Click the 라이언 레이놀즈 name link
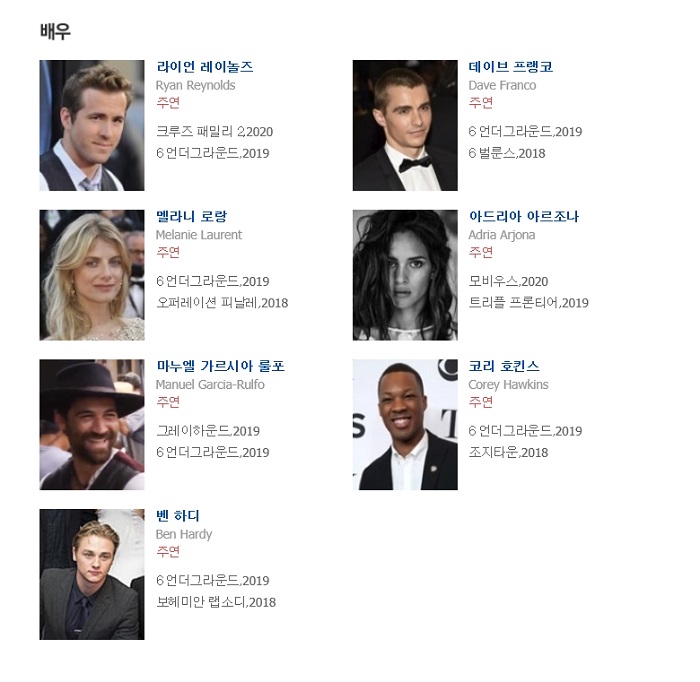700x682 pixels. 204,67
